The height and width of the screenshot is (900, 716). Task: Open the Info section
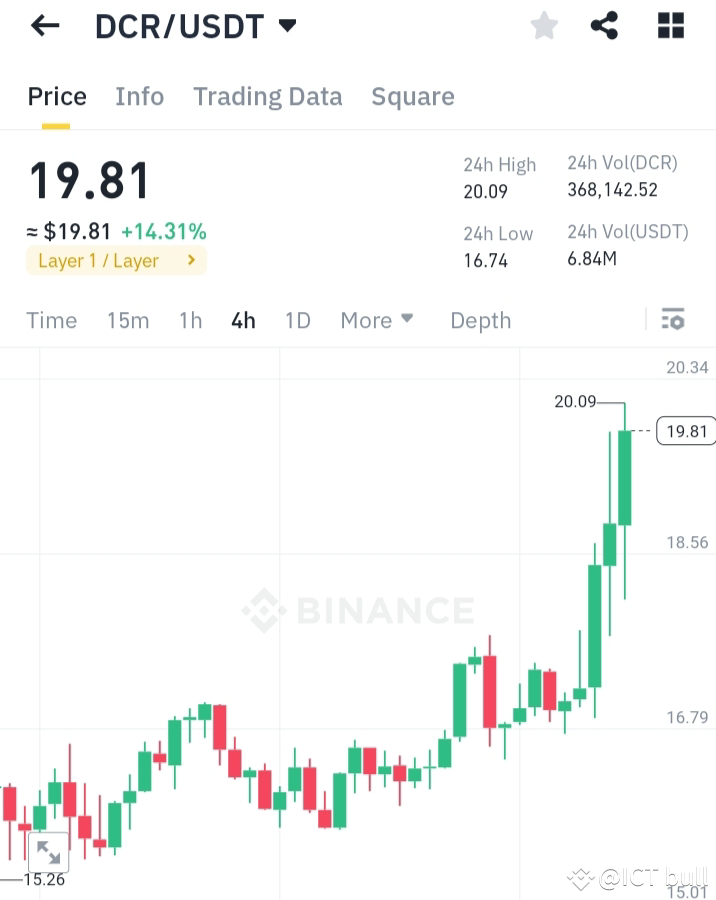click(139, 96)
